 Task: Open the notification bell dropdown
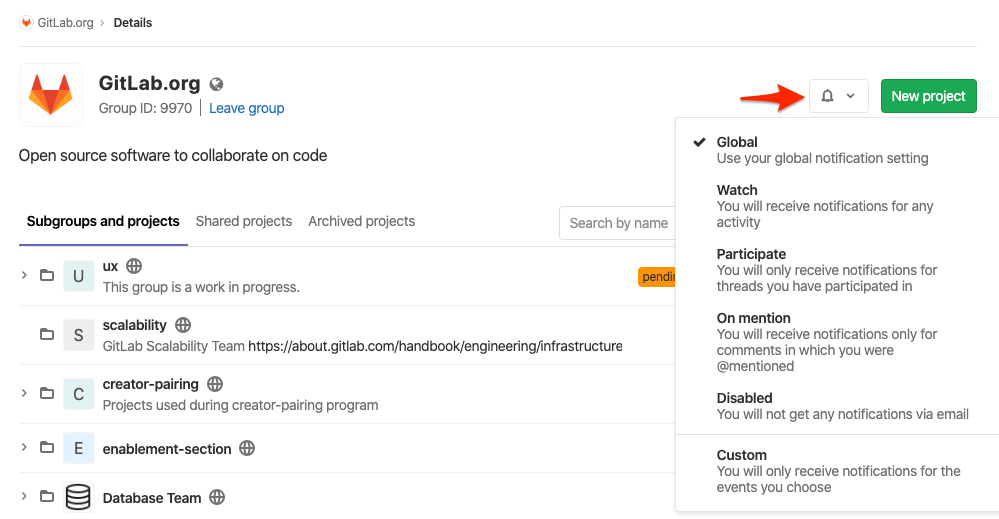pyautogui.click(x=838, y=96)
